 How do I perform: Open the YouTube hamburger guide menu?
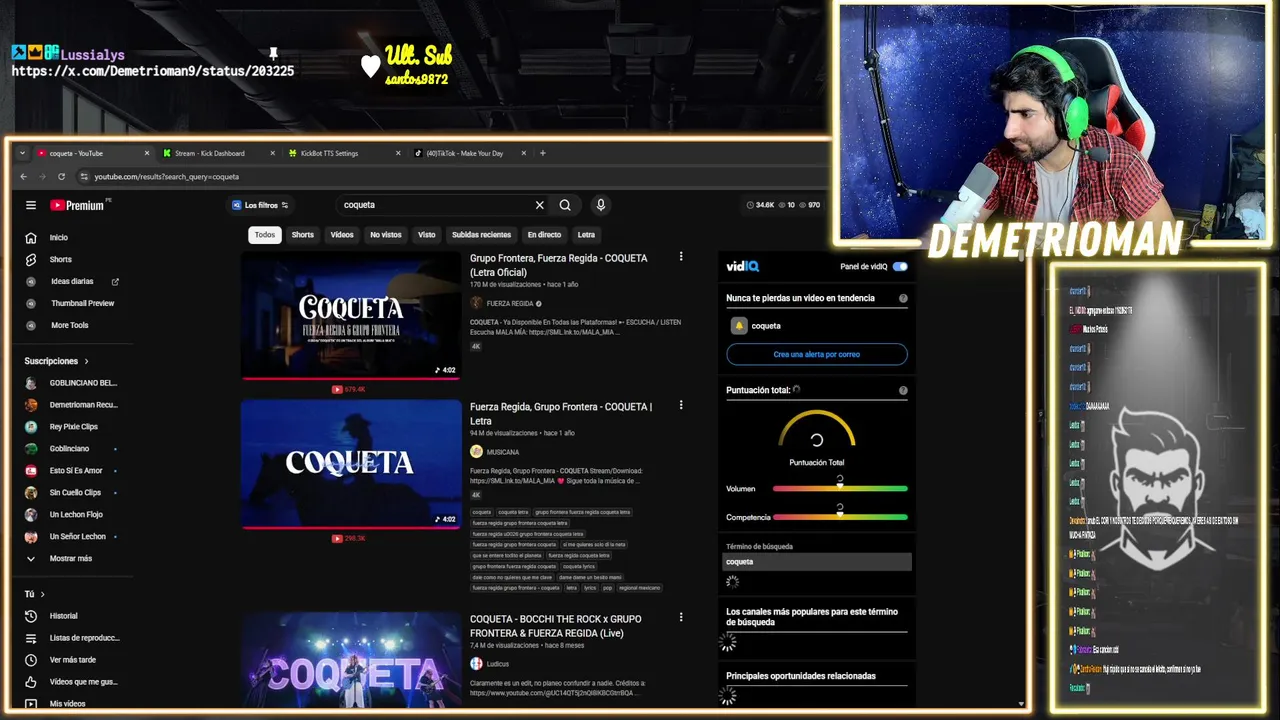pyautogui.click(x=31, y=205)
